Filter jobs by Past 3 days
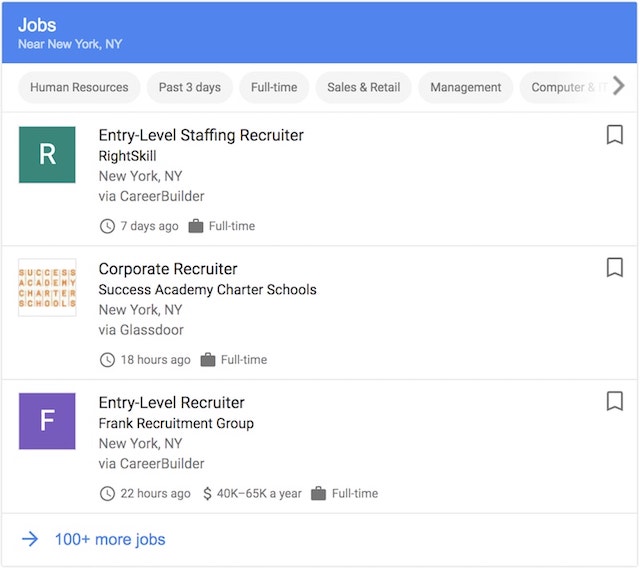This screenshot has width=640, height=568. [x=190, y=87]
